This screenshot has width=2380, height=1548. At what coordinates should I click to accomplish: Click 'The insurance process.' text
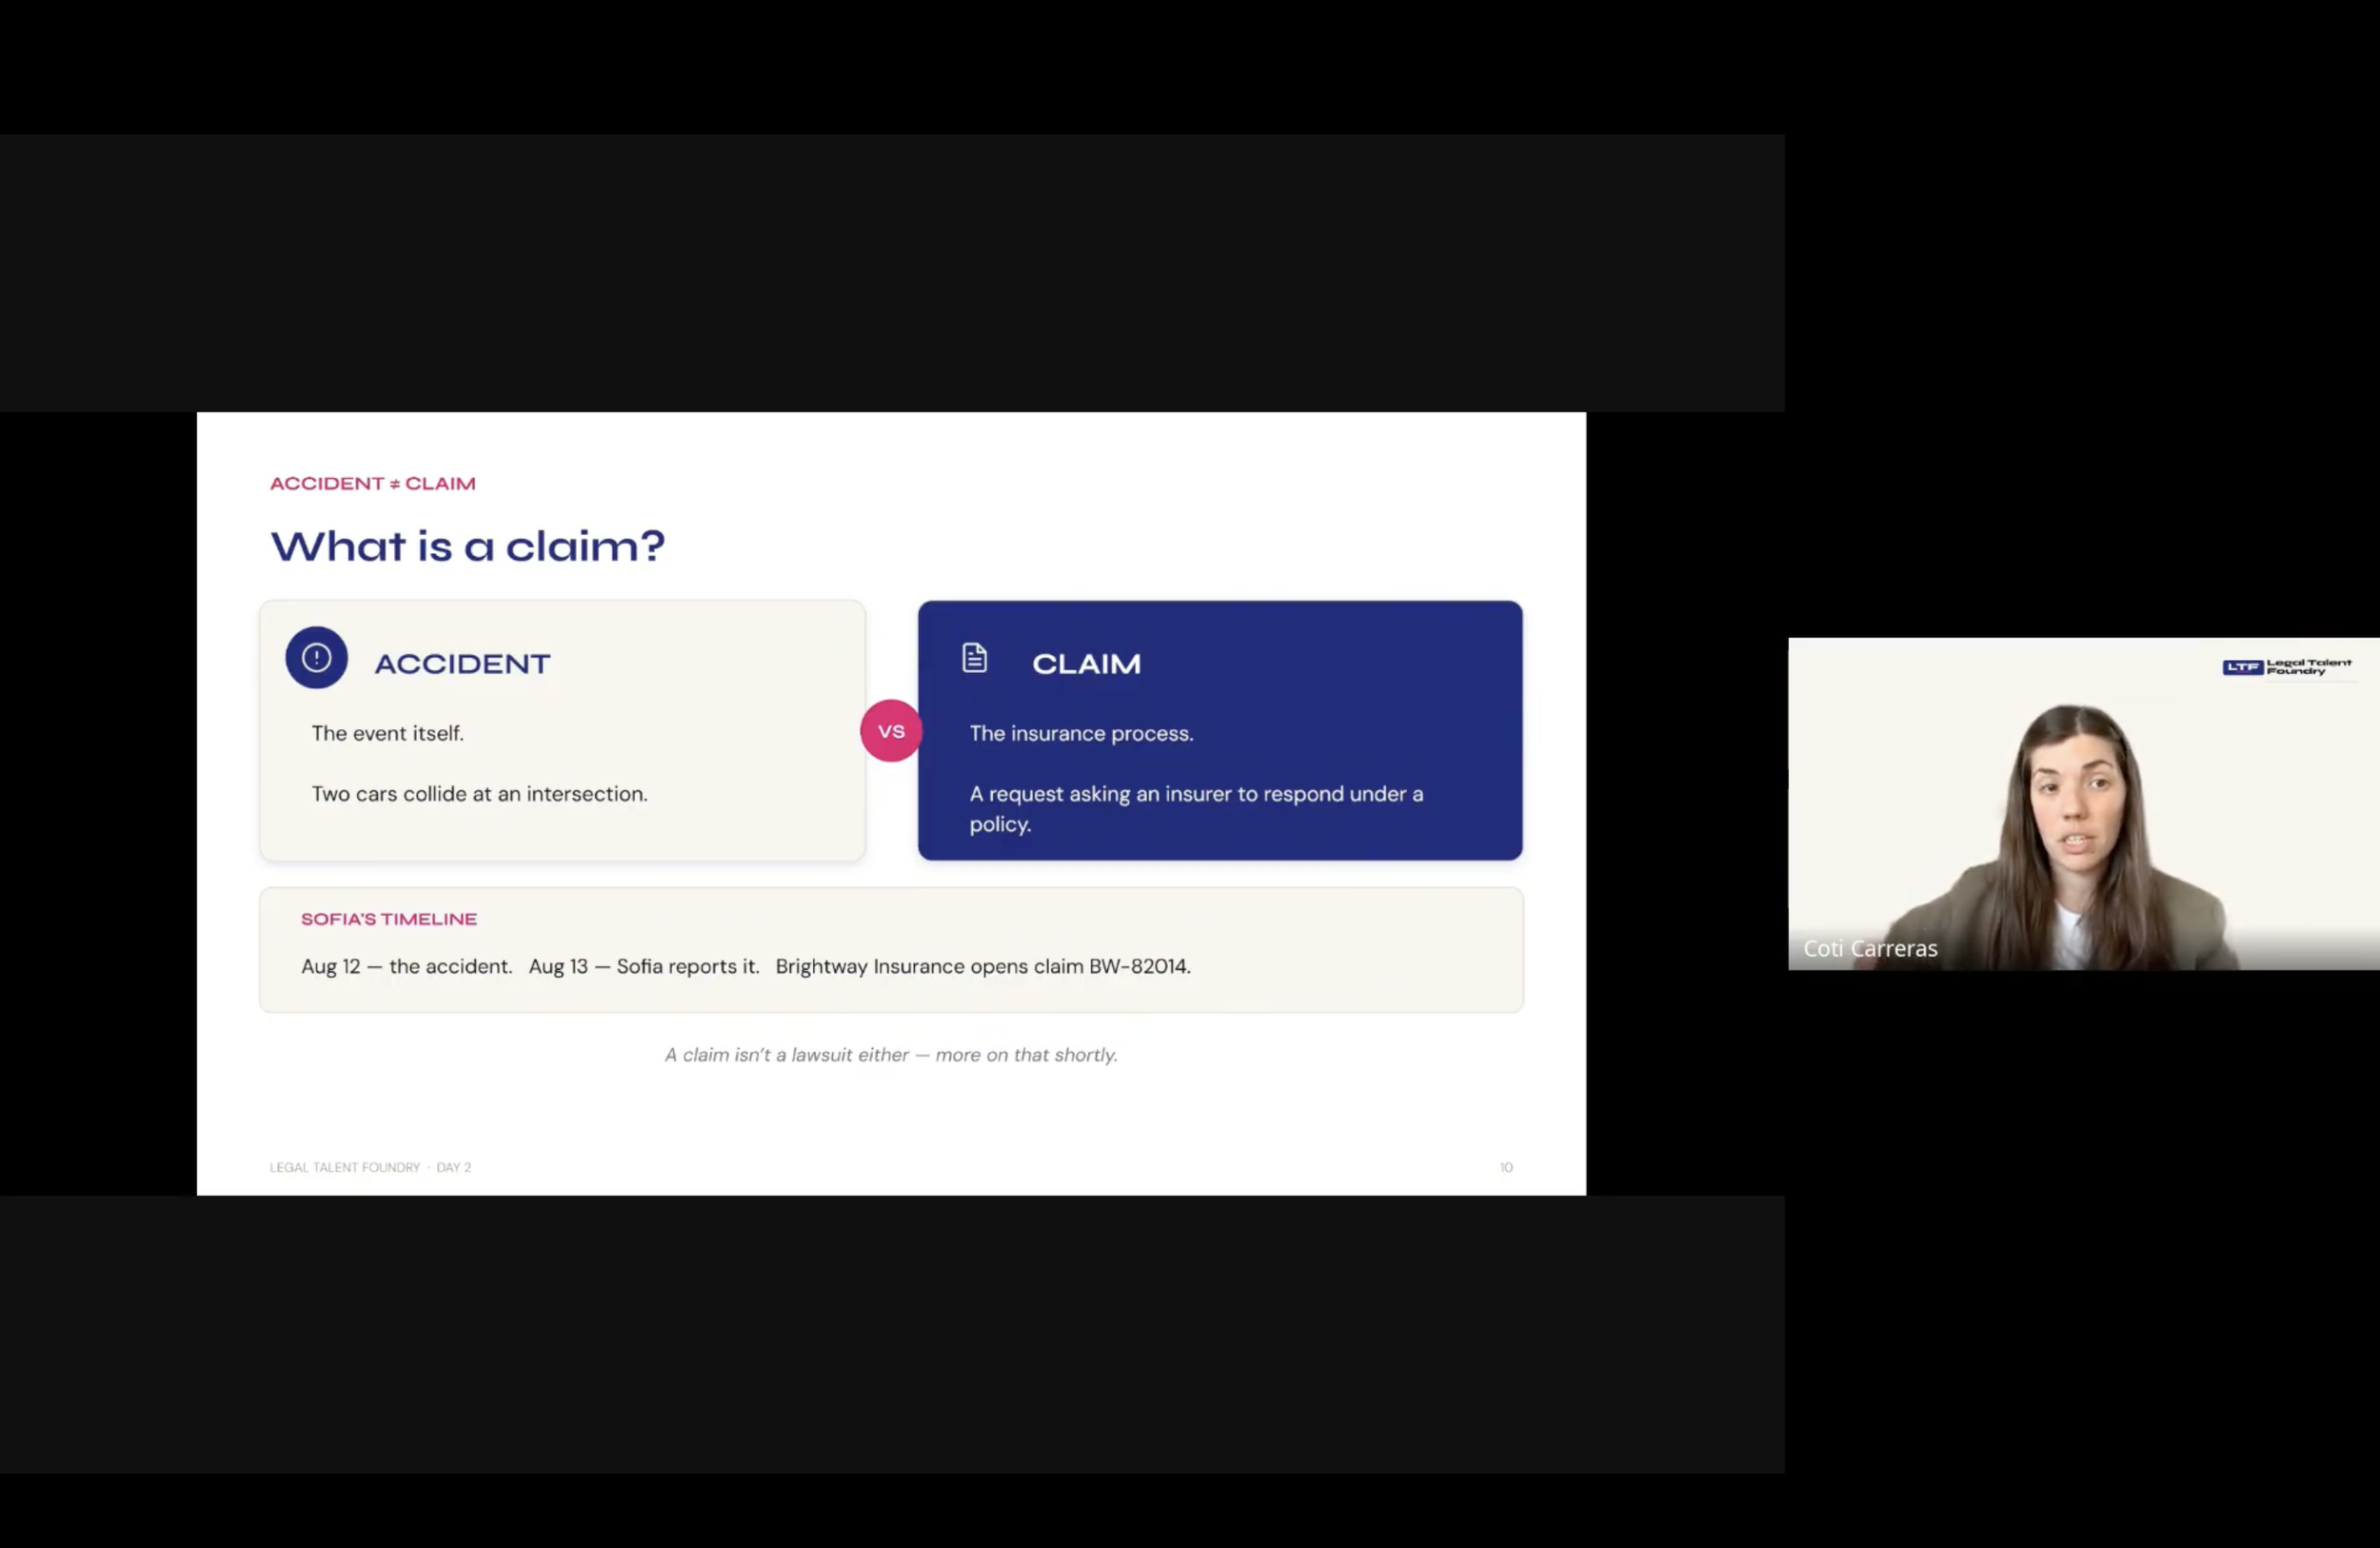[x=1081, y=733]
